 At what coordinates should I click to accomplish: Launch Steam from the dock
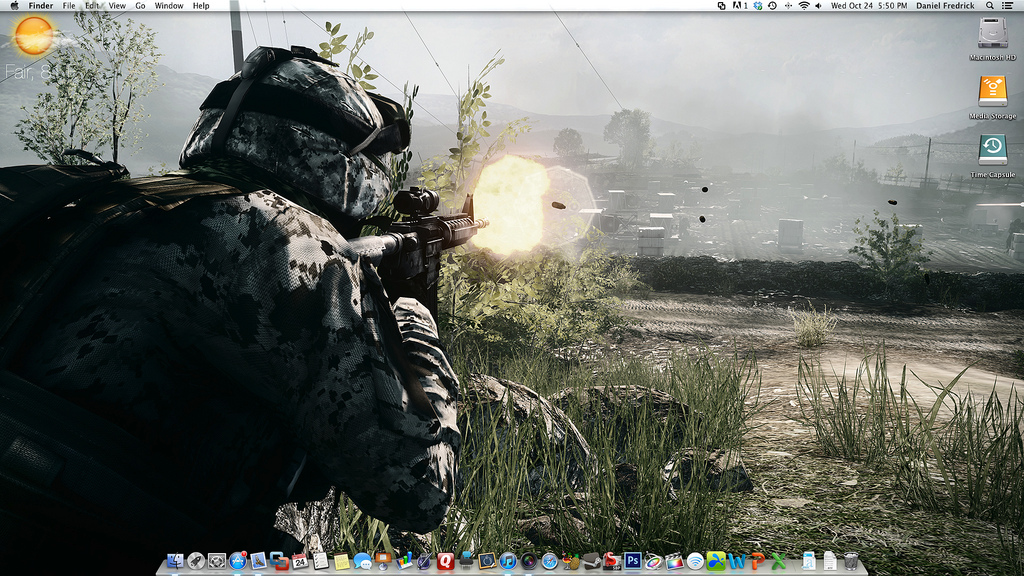591,561
